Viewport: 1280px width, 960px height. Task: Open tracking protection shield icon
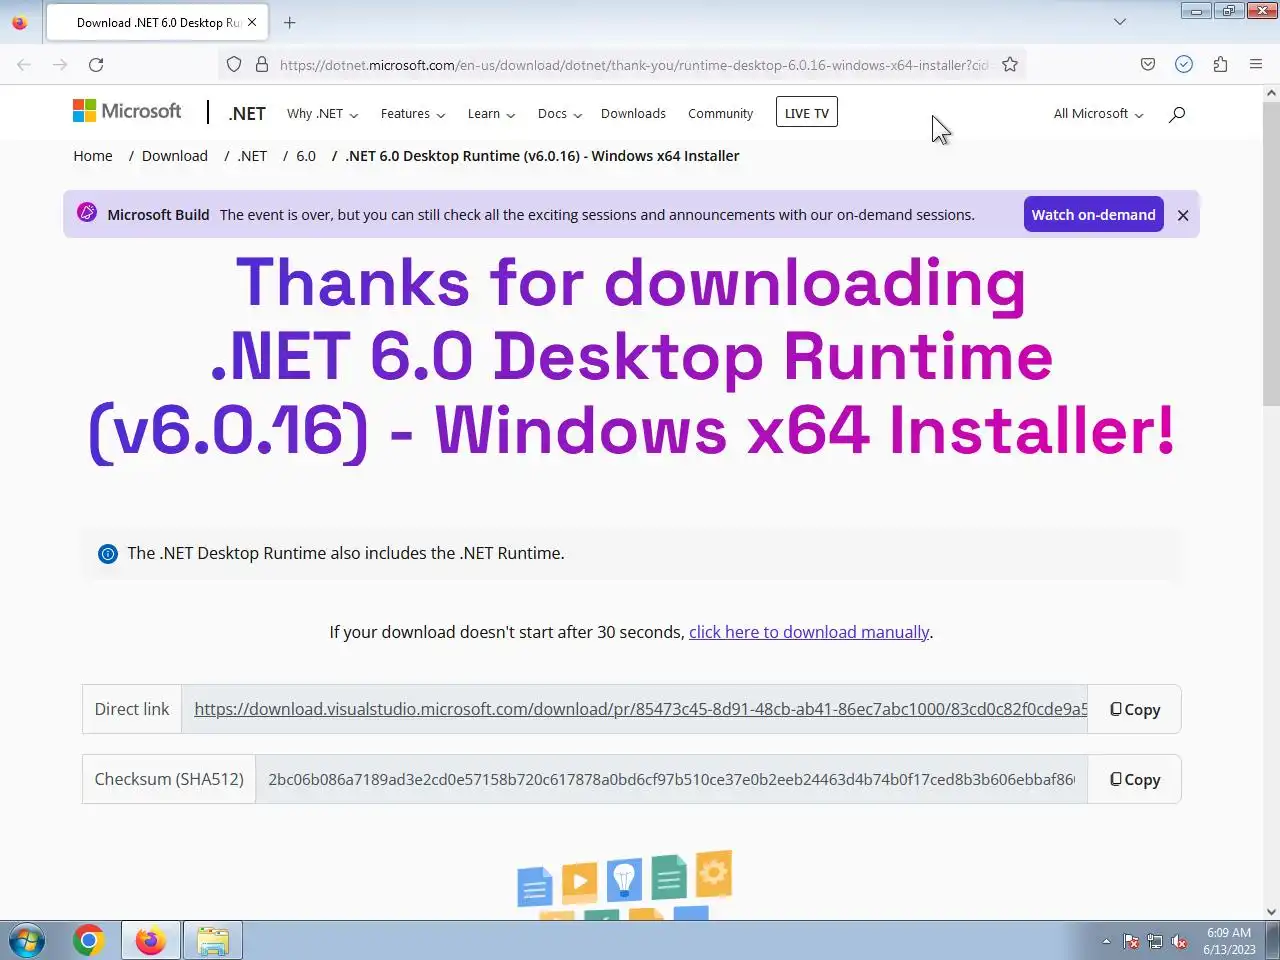pyautogui.click(x=234, y=65)
